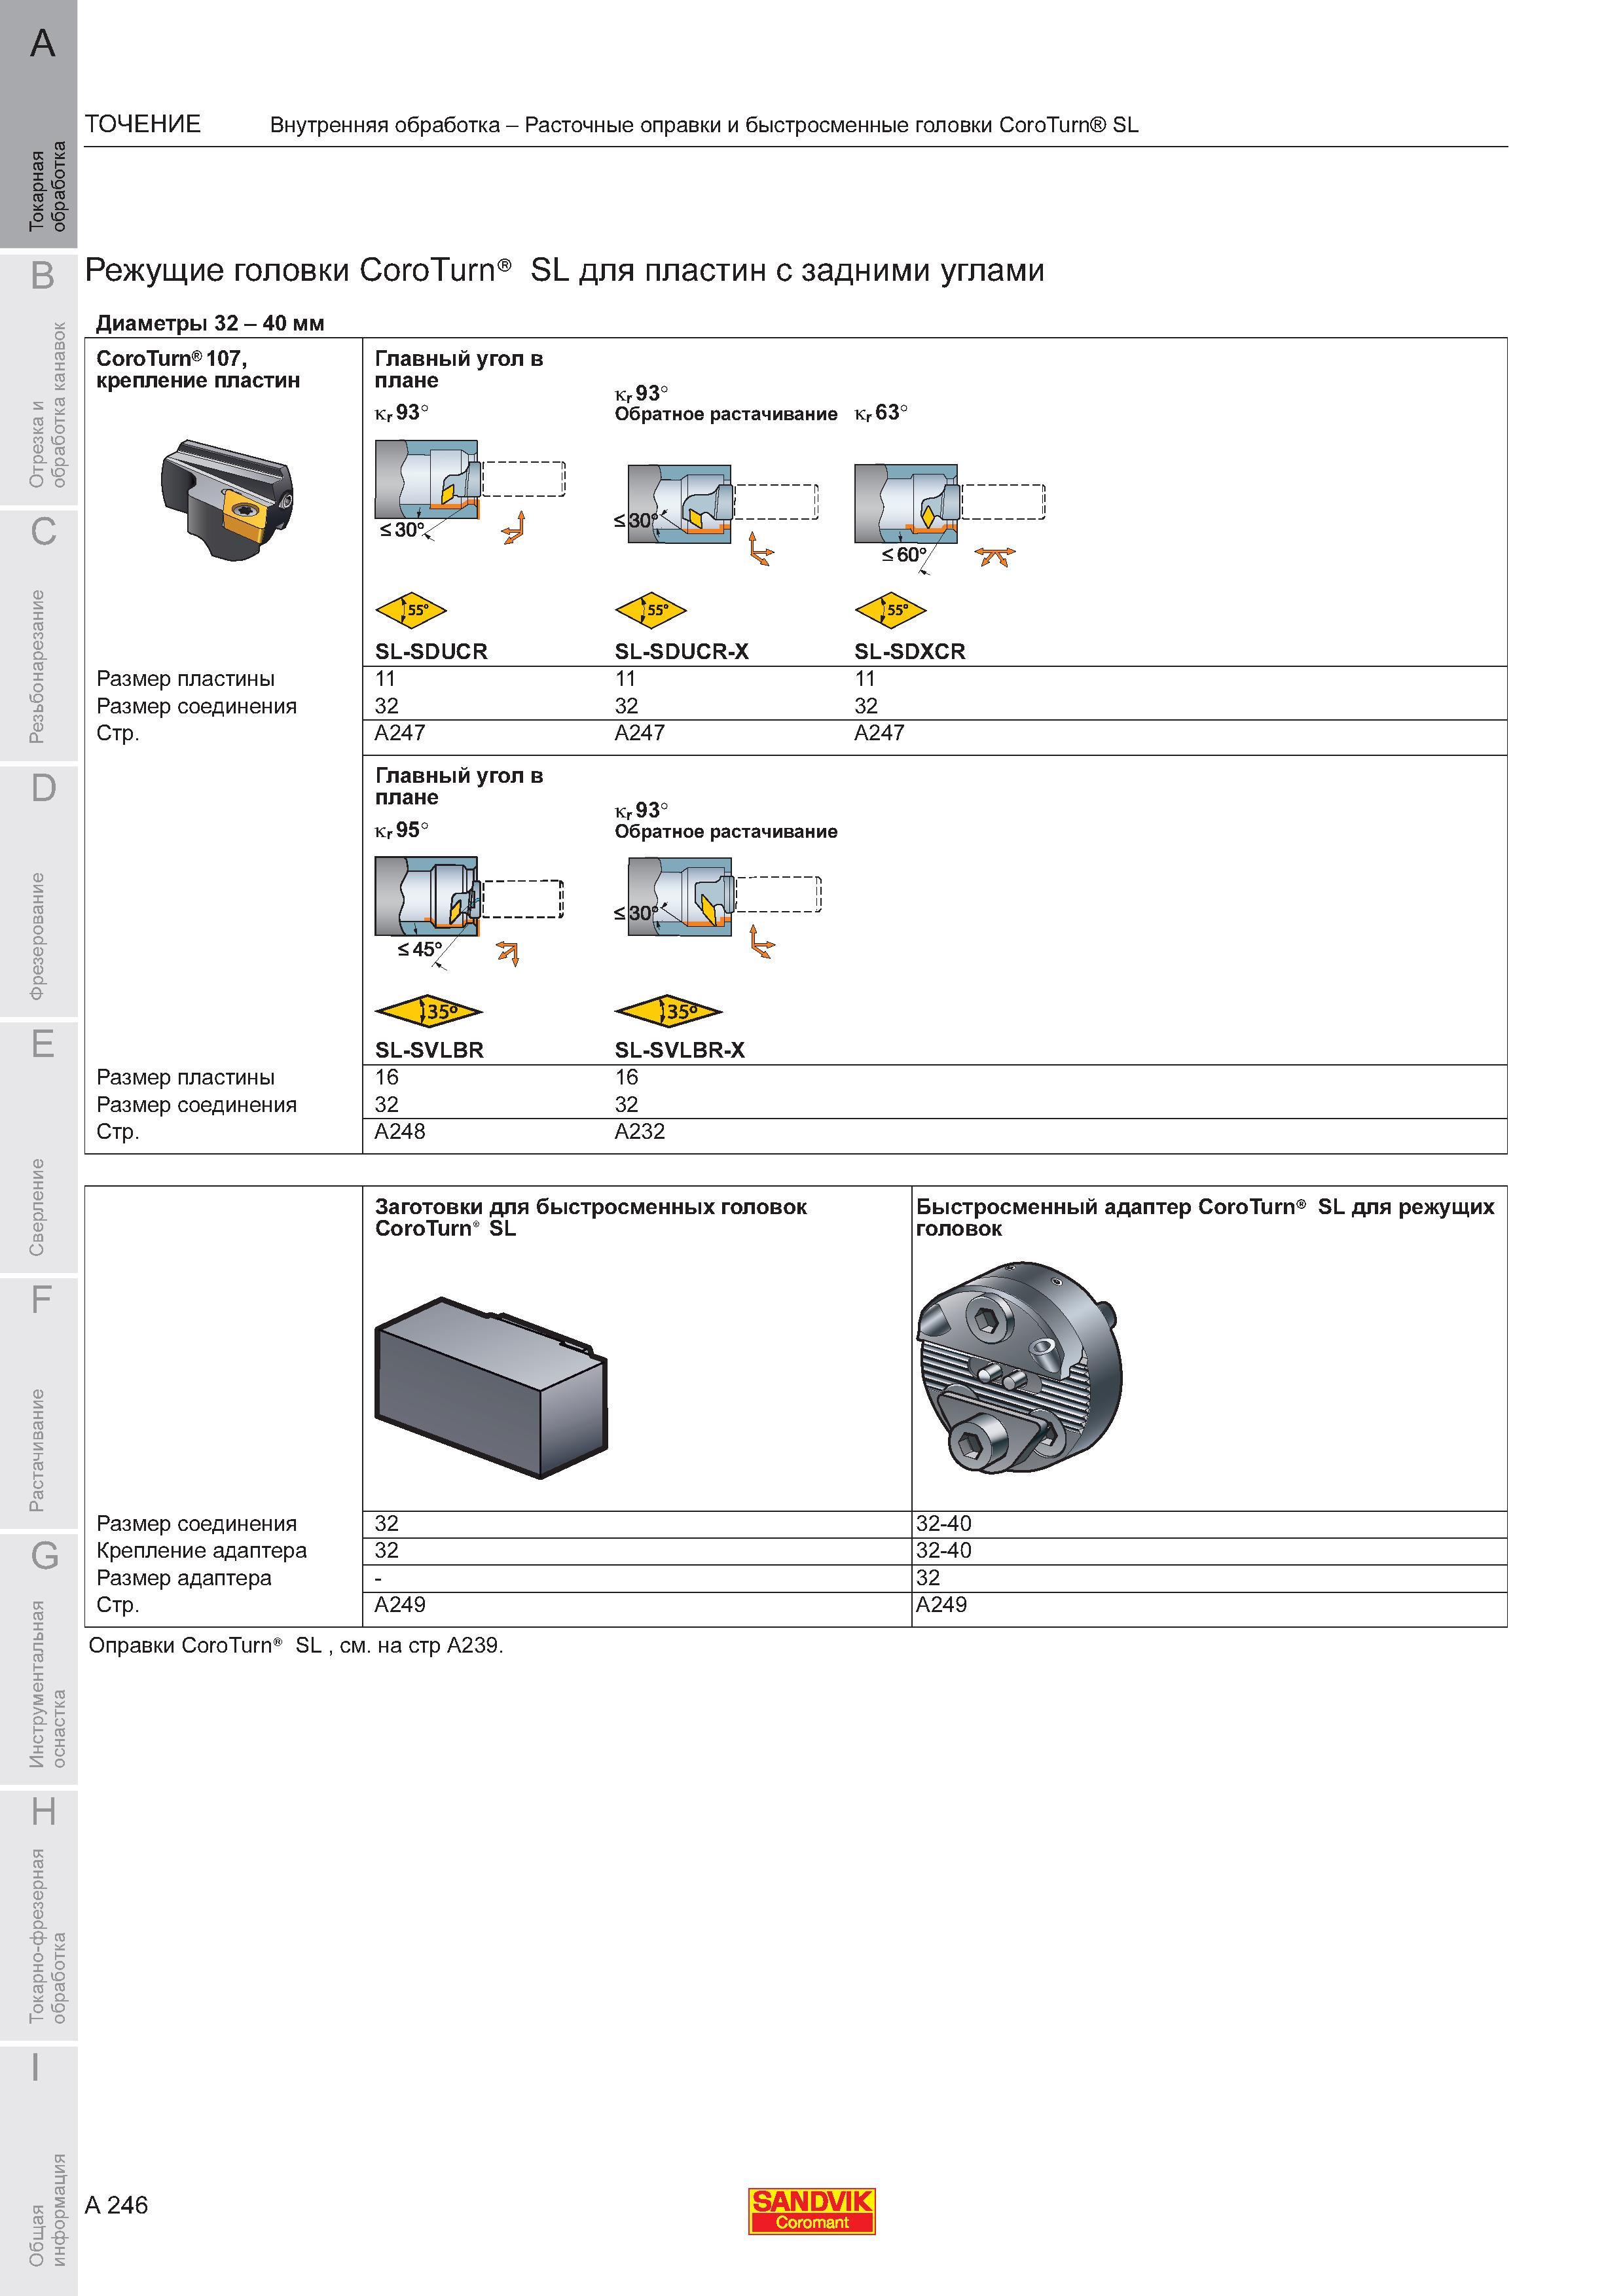Follow page reference A249 in the adapter column
This screenshot has width=1623, height=2296.
tap(942, 1605)
